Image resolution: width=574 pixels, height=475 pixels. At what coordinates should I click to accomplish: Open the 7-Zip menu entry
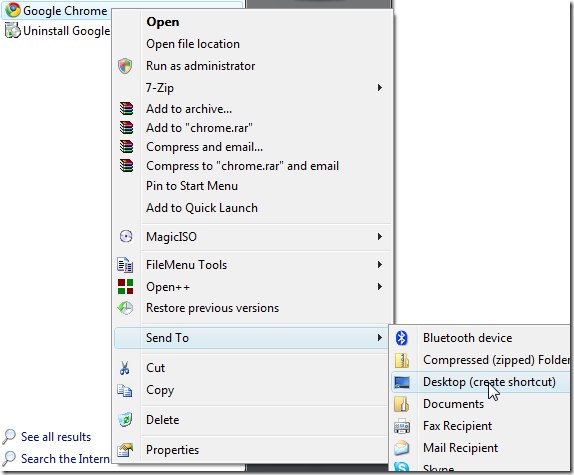click(253, 88)
